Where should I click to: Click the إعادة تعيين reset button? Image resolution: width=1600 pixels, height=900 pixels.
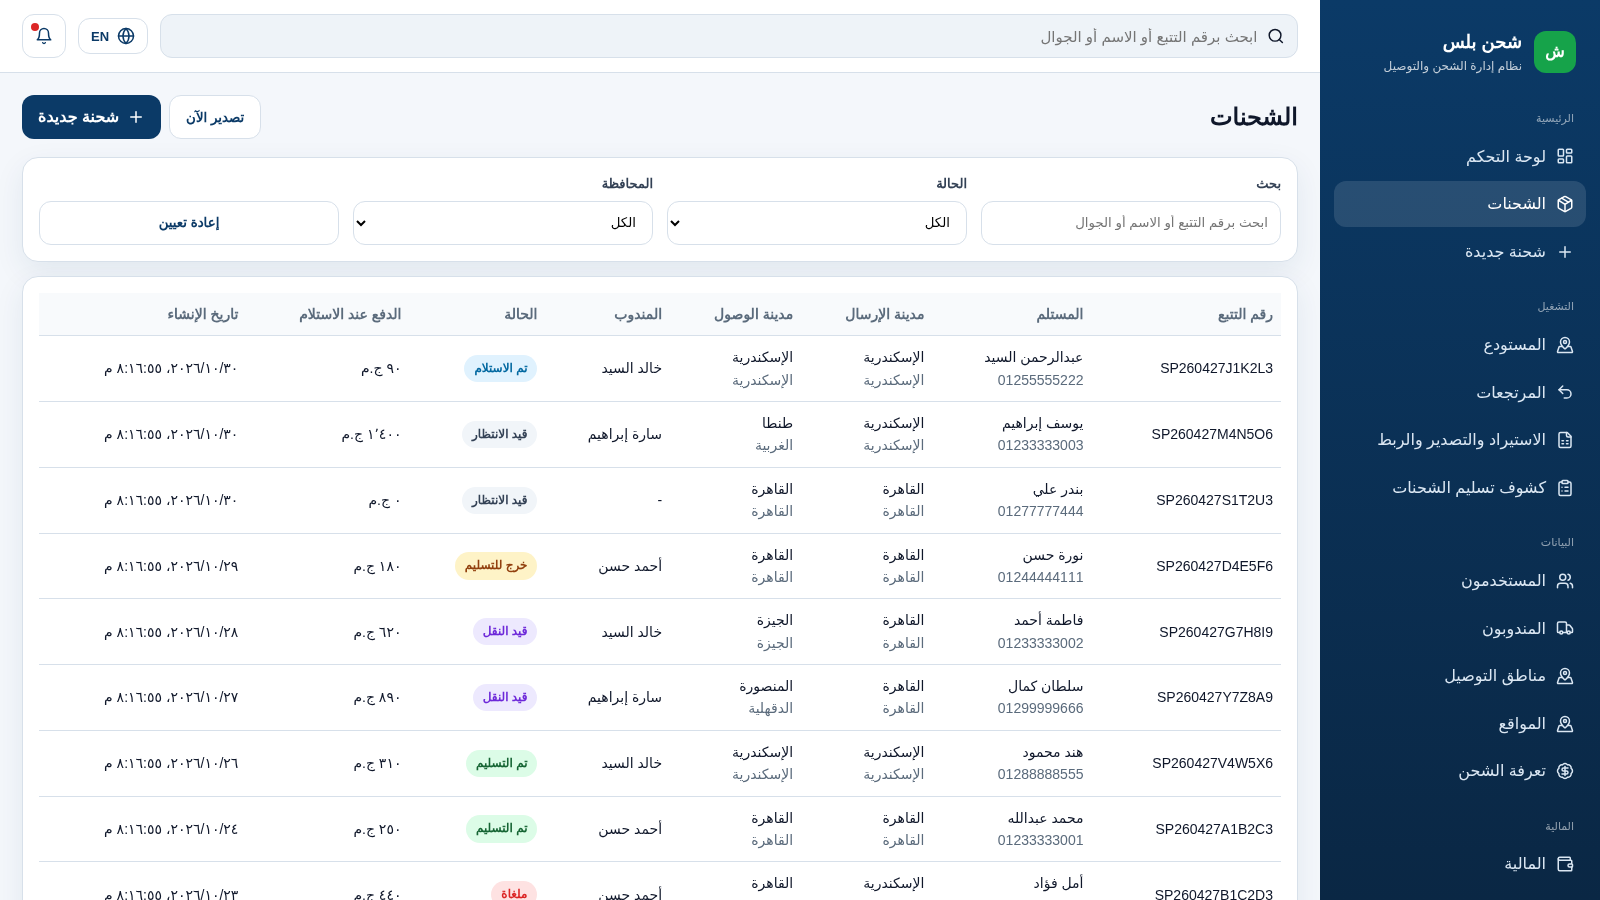pyautogui.click(x=189, y=223)
